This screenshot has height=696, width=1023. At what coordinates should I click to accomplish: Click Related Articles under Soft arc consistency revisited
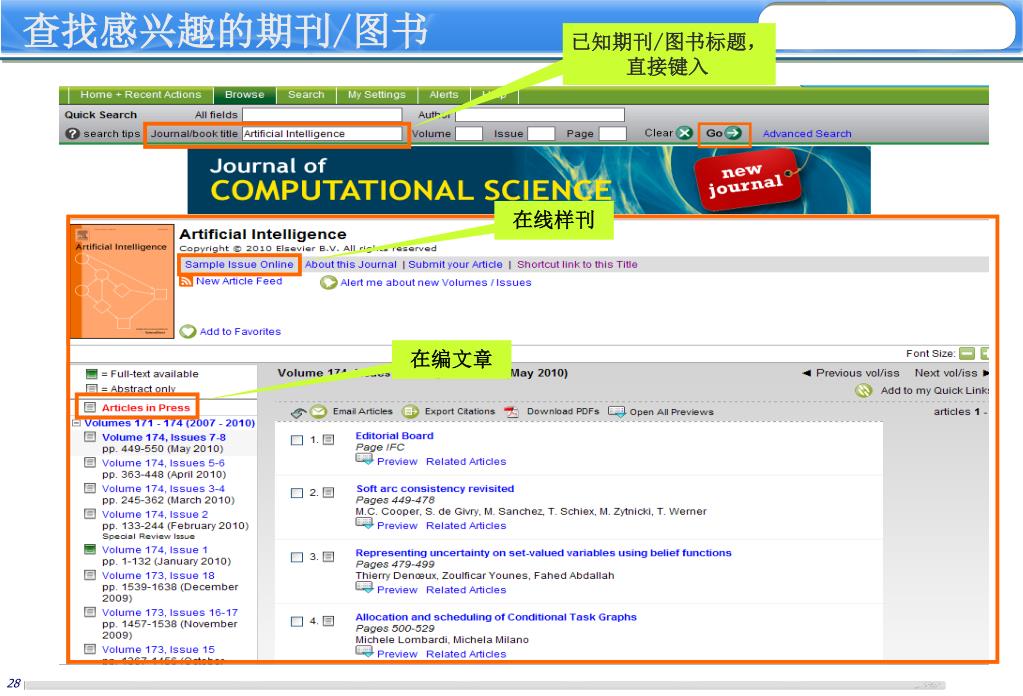pyautogui.click(x=466, y=526)
